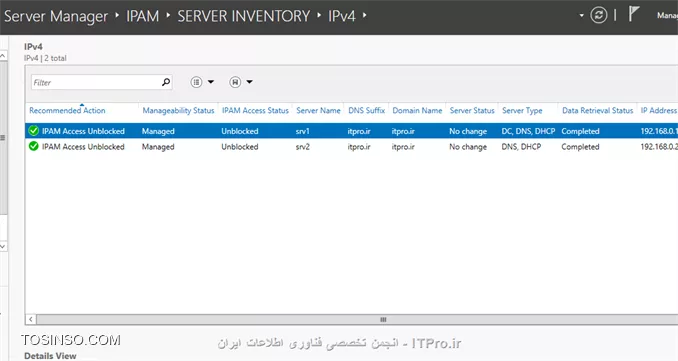The width and height of the screenshot is (678, 361).
Task: Sort by Recommended Action column
Action: click(67, 110)
